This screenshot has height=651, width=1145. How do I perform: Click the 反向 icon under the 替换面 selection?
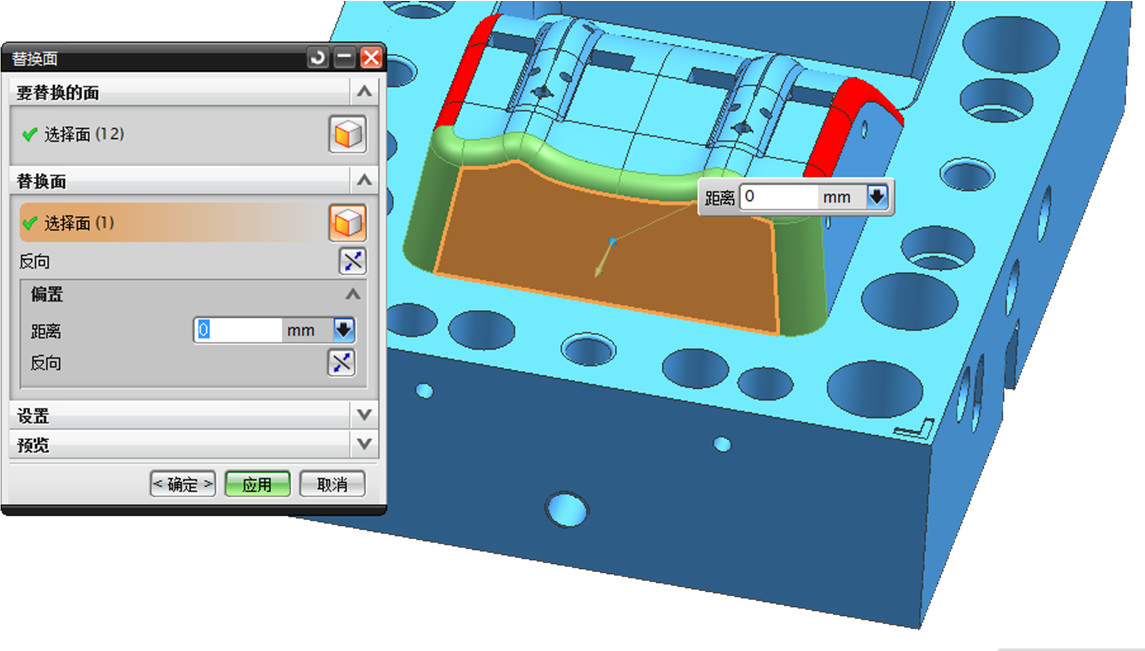352,262
